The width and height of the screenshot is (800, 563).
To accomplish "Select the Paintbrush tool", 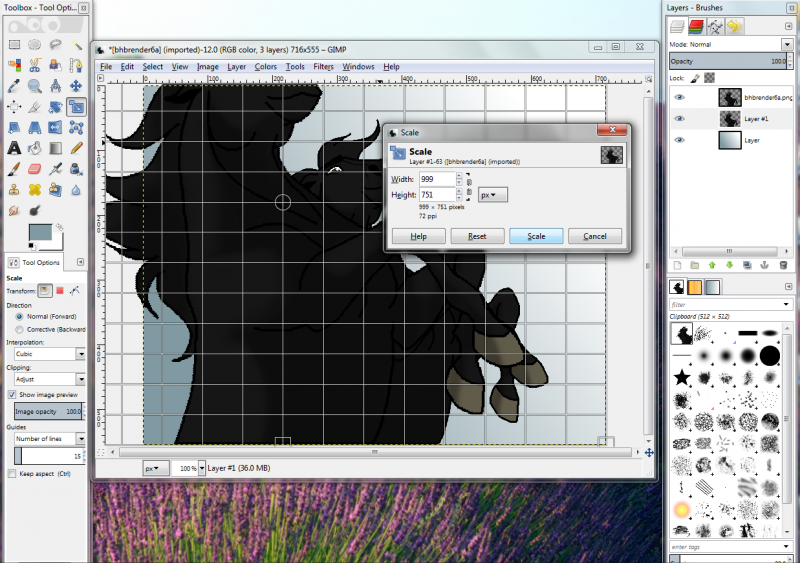I will pyautogui.click(x=14, y=169).
